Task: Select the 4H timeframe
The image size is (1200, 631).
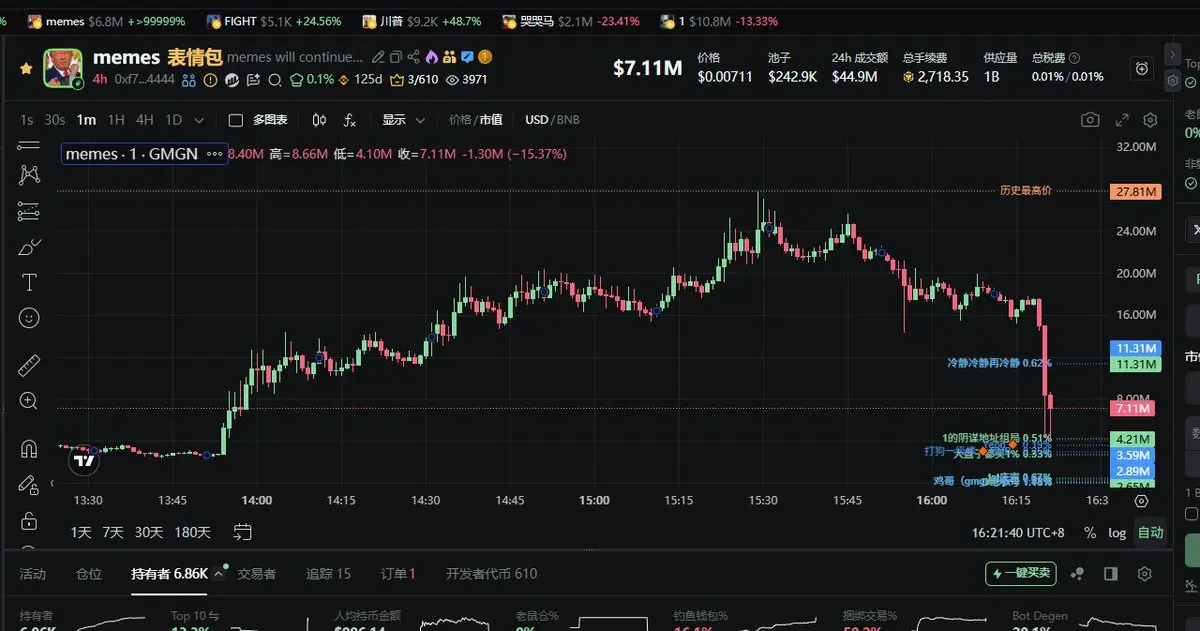Action: pyautogui.click(x=145, y=120)
